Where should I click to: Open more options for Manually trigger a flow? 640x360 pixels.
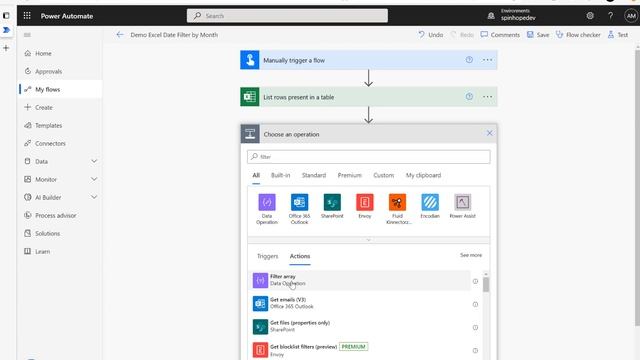487,60
